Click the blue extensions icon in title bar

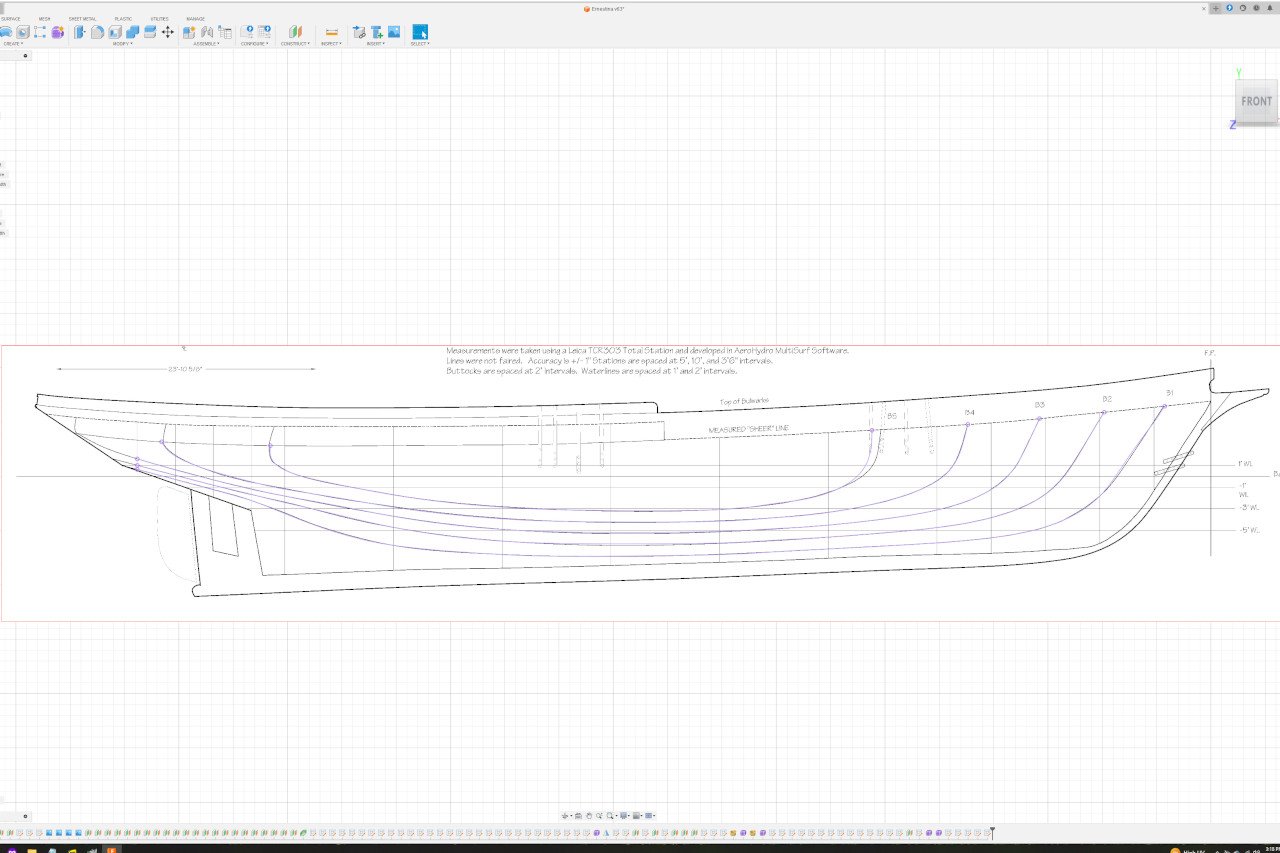pyautogui.click(x=1229, y=8)
